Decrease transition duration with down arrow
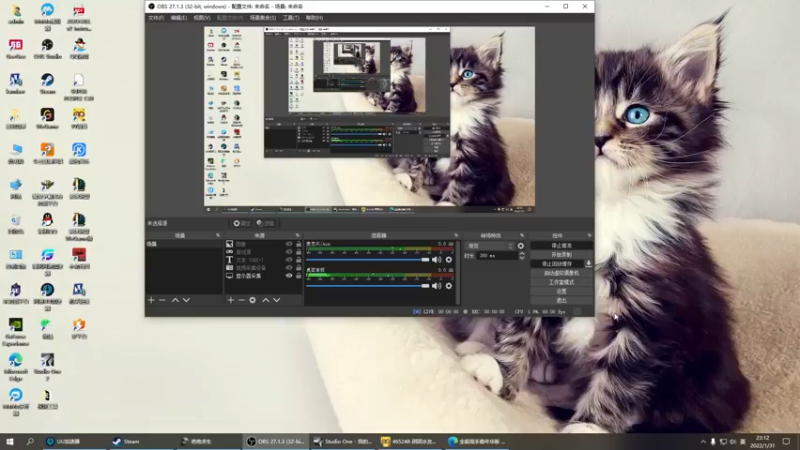Screen dimensions: 800x450 coord(521,258)
